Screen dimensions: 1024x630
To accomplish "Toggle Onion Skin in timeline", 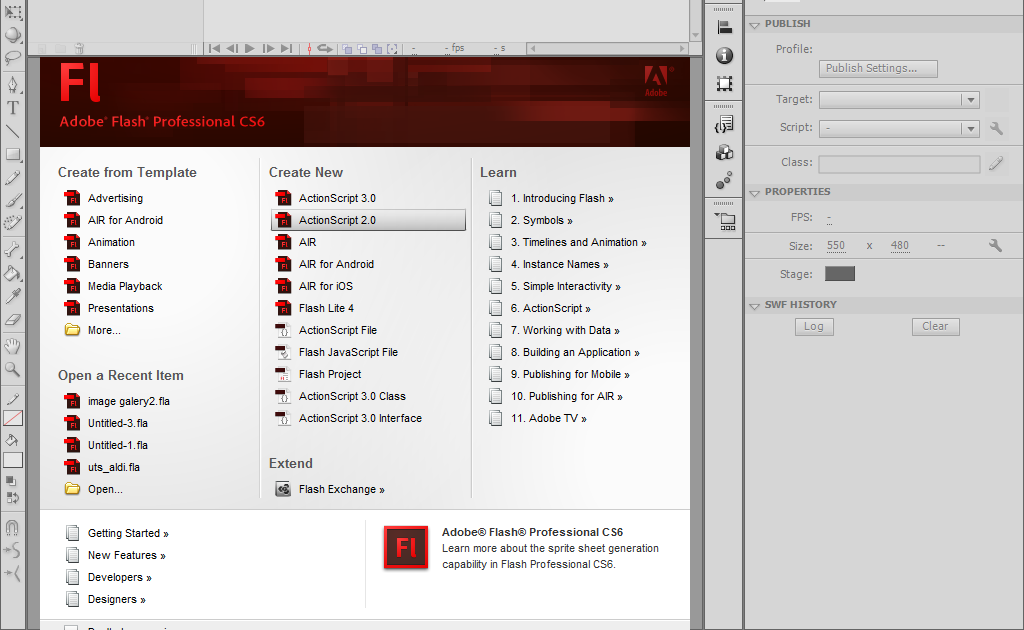I will point(347,48).
